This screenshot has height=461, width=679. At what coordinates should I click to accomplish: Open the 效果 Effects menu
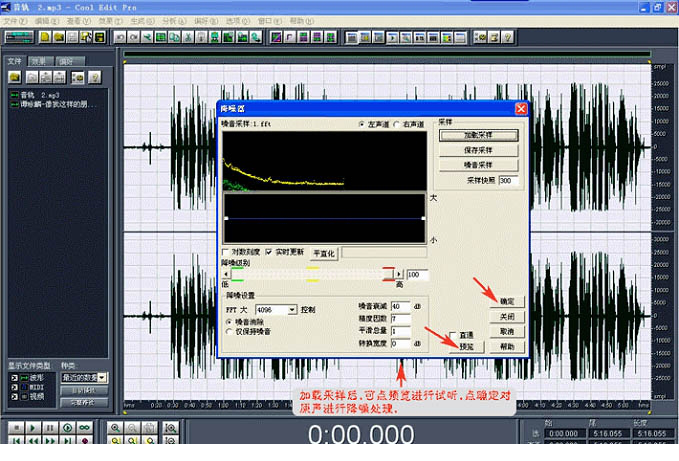[x=110, y=21]
